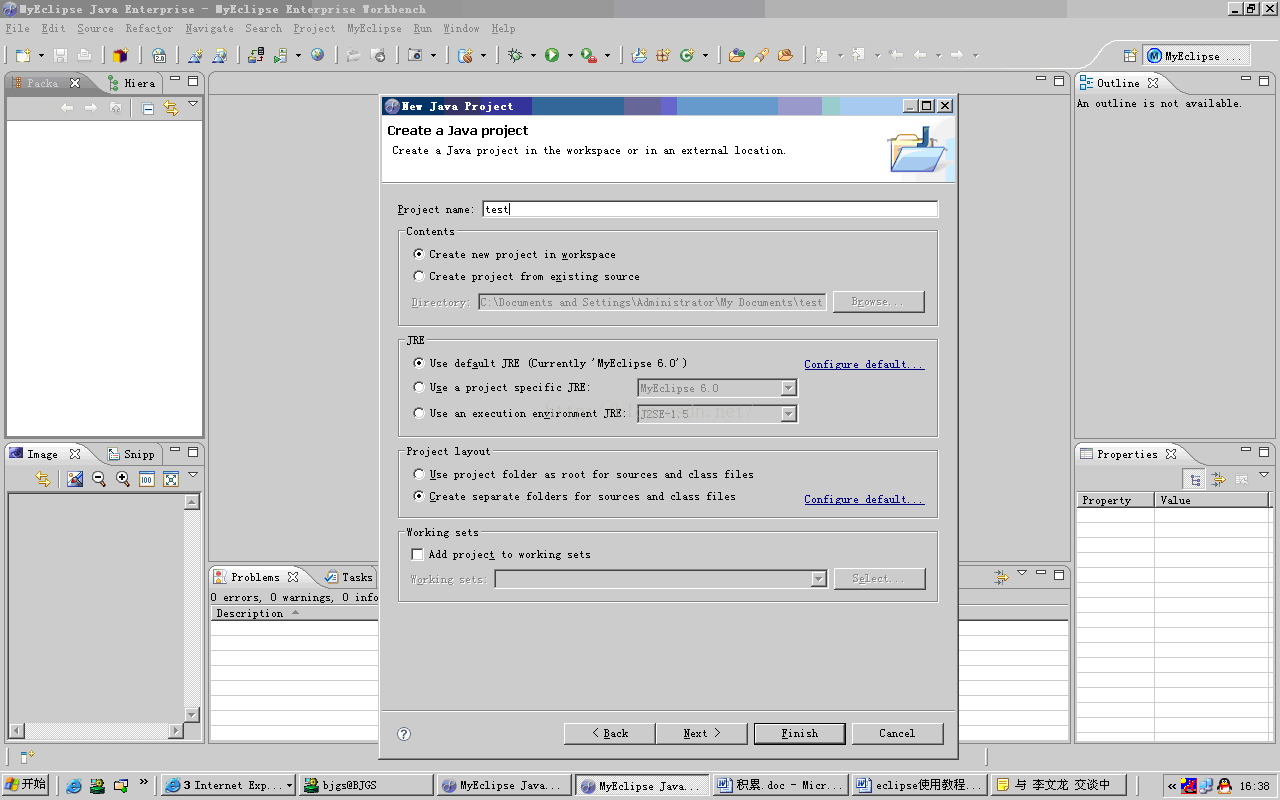Click Zoom Out in Image panel
1280x800 pixels.
pos(99,479)
